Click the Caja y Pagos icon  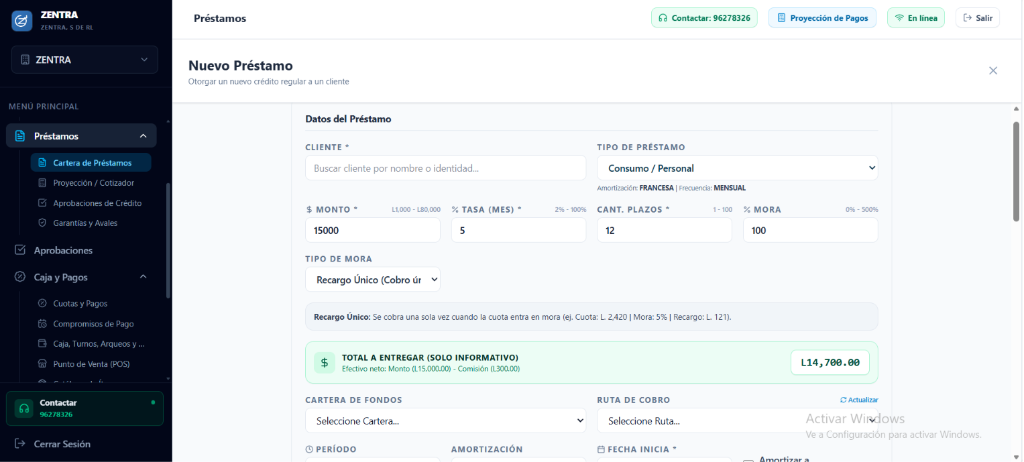(20, 277)
